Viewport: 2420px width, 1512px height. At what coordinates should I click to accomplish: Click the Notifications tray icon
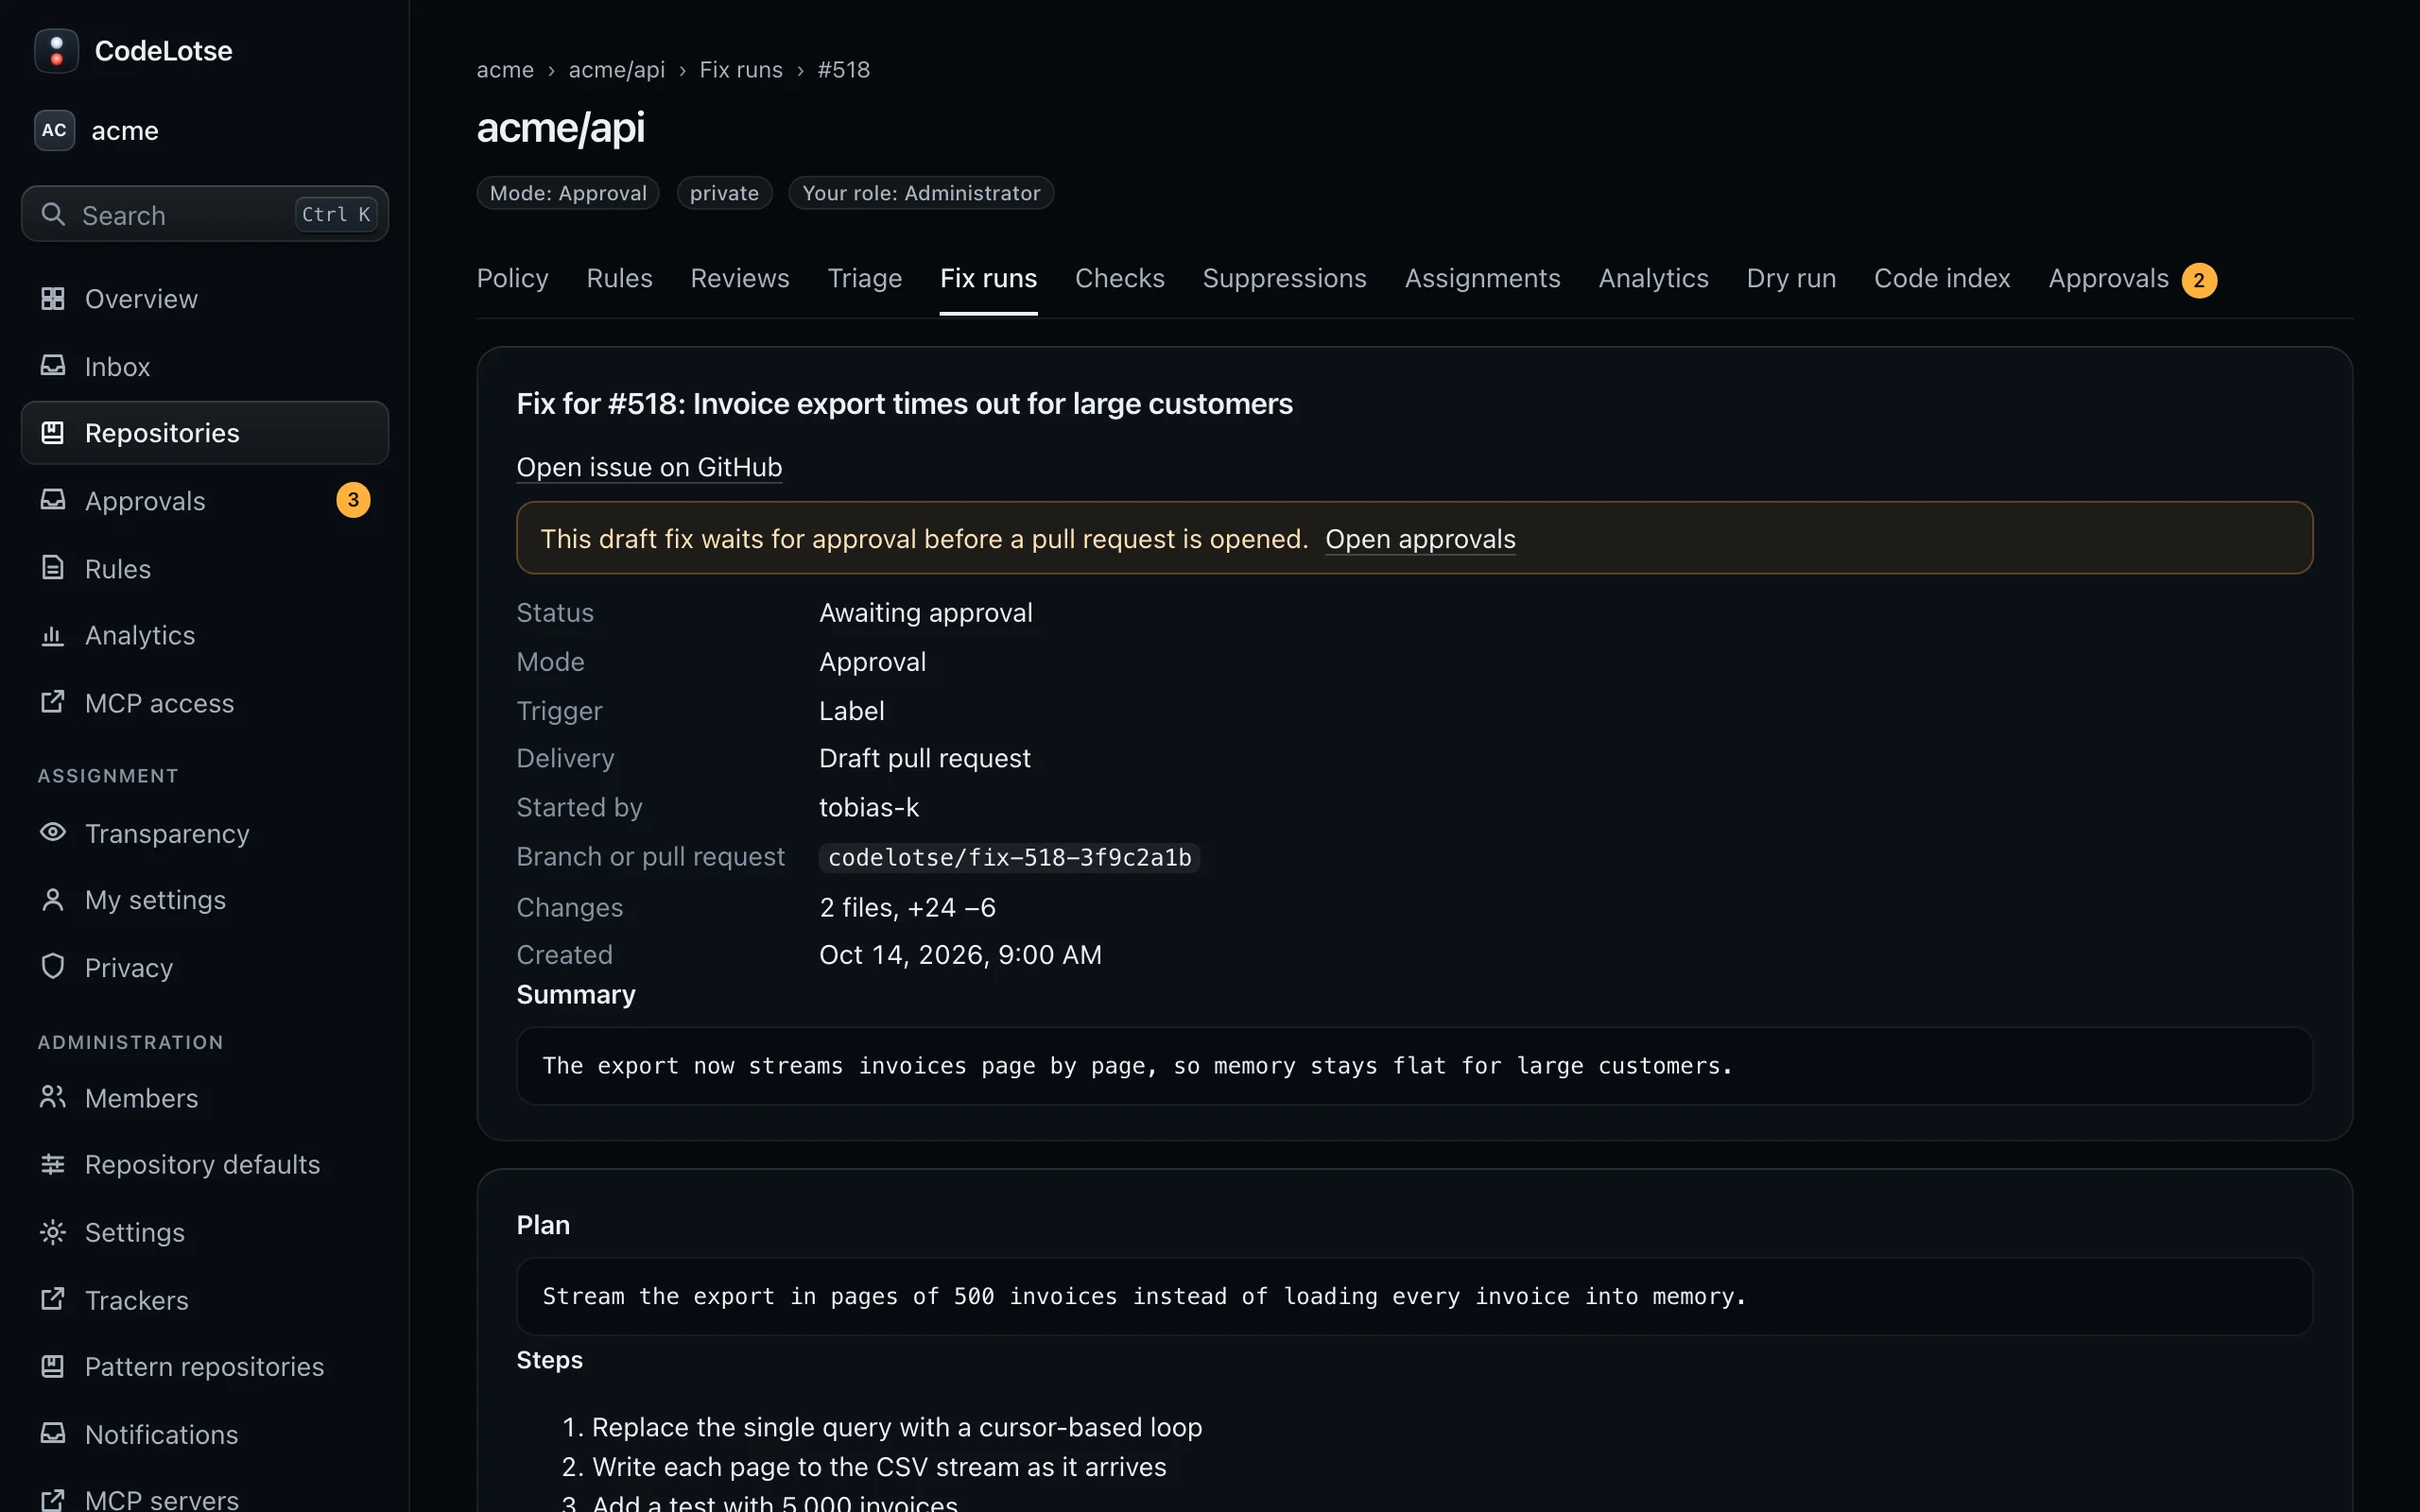pyautogui.click(x=53, y=1433)
